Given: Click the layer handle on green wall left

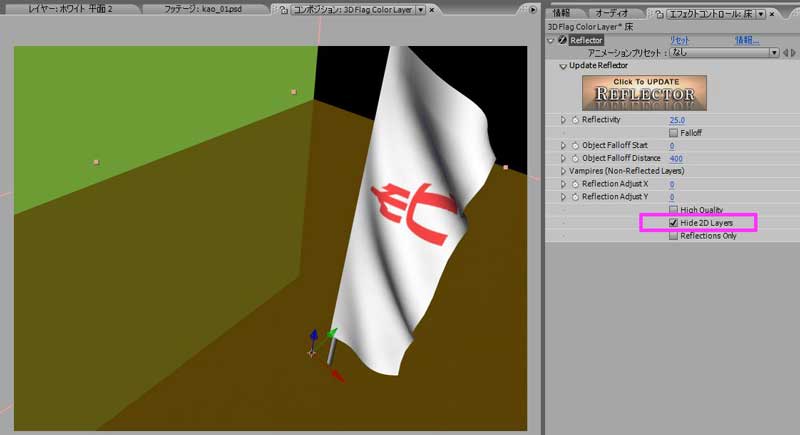Looking at the screenshot, I should pyautogui.click(x=96, y=162).
